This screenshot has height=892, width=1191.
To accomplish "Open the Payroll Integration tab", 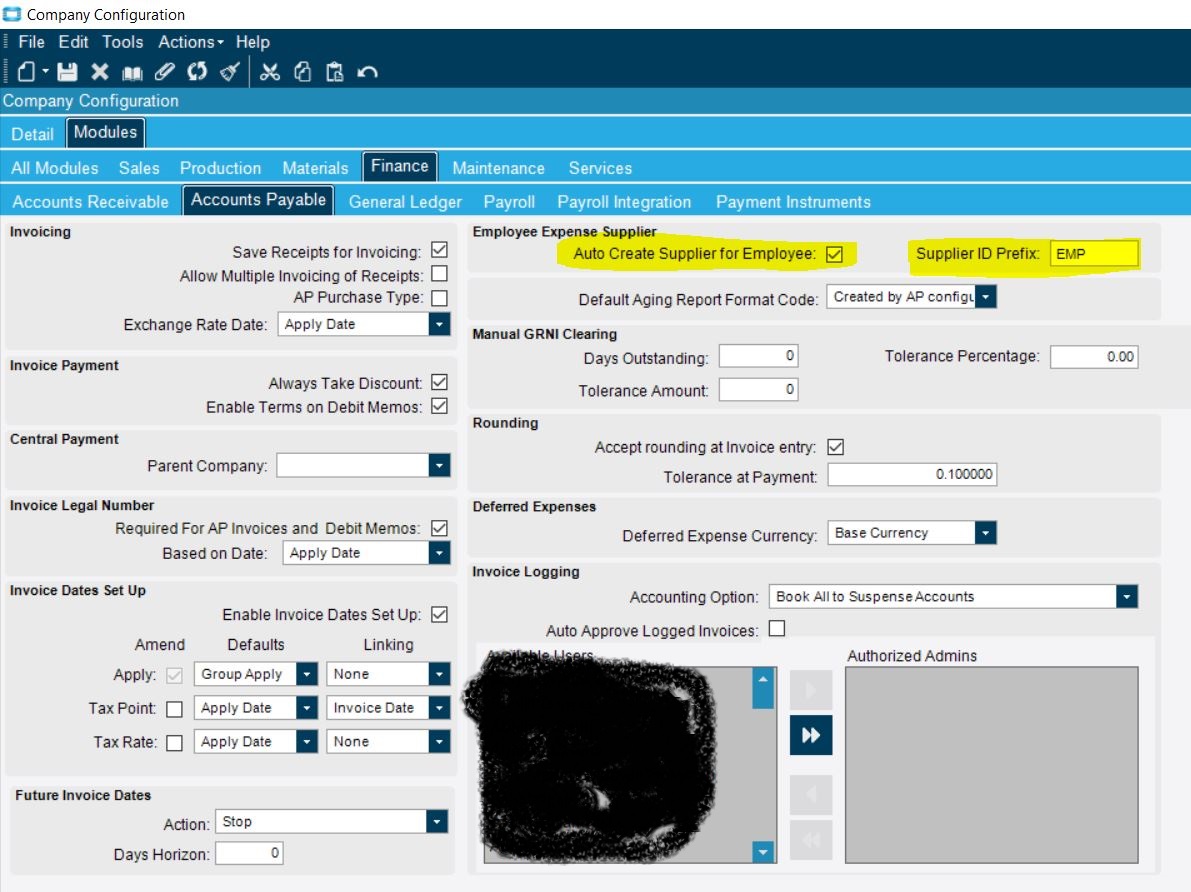I will pyautogui.click(x=624, y=202).
